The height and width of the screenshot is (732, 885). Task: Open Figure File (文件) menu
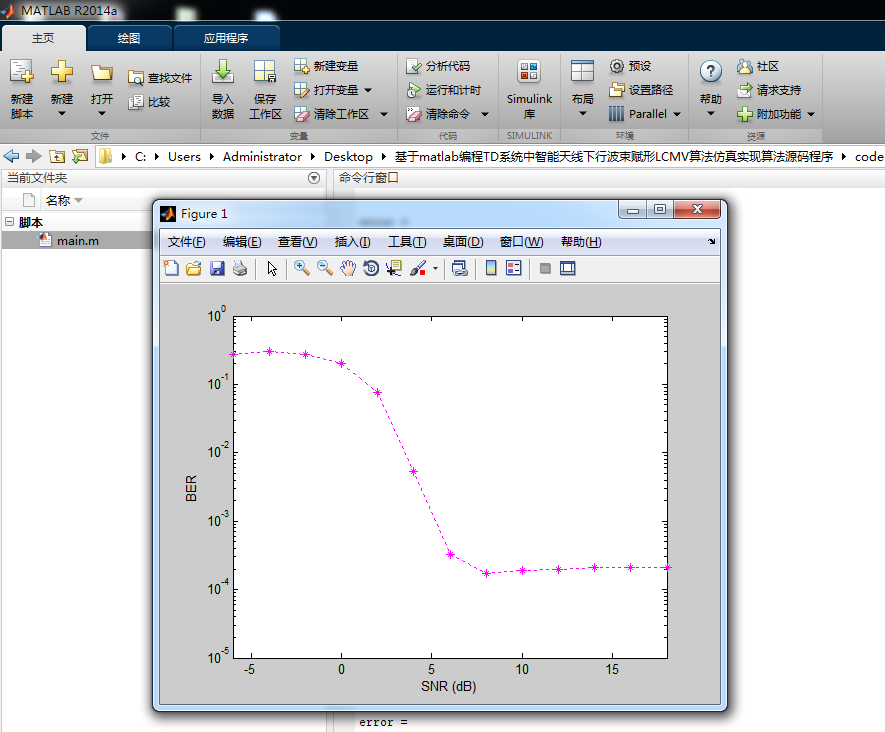coord(186,242)
